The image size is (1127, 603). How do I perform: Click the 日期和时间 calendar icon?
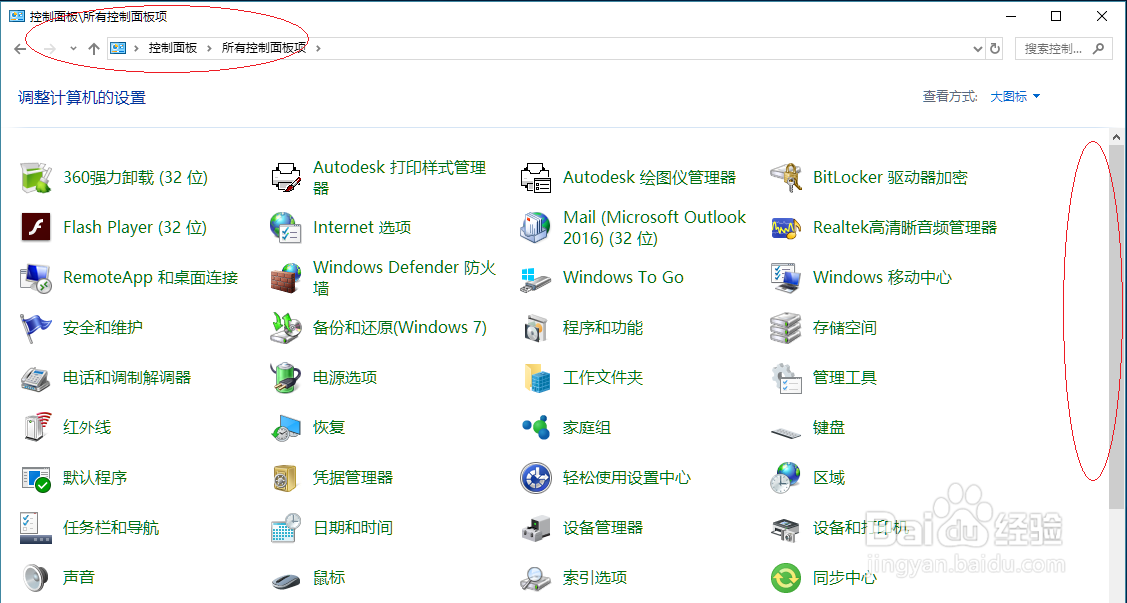click(x=286, y=528)
